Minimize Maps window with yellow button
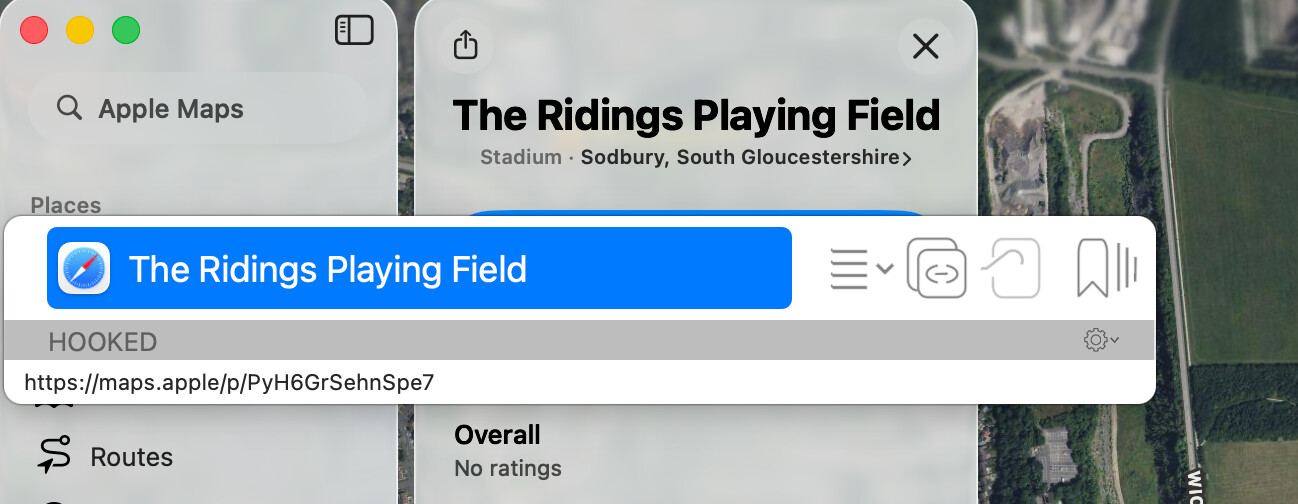The width and height of the screenshot is (1298, 504). point(80,30)
